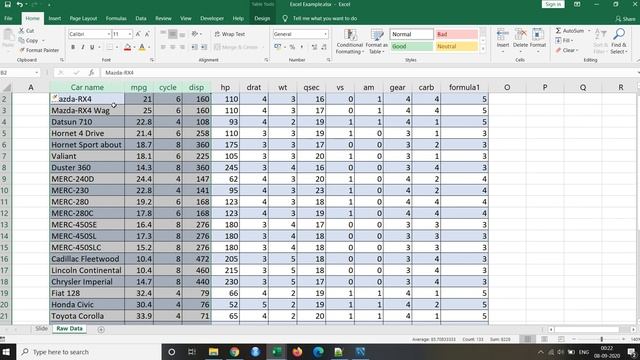This screenshot has width=640, height=360.
Task: Click the Copy button
Action: 29,40
